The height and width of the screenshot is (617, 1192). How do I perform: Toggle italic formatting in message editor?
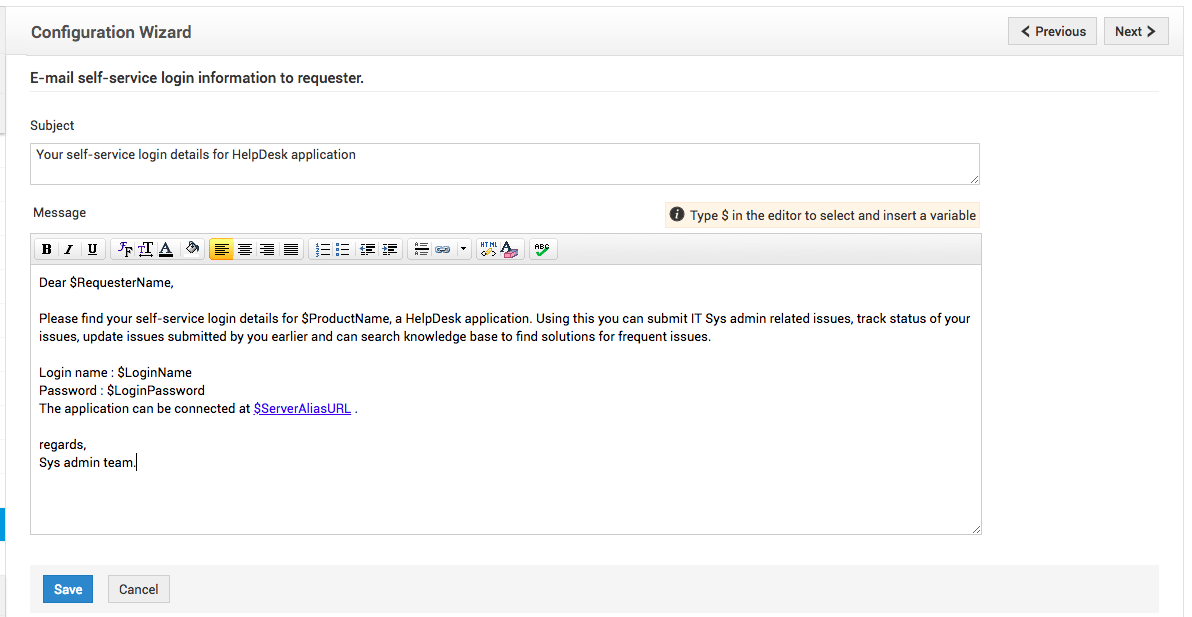69,250
